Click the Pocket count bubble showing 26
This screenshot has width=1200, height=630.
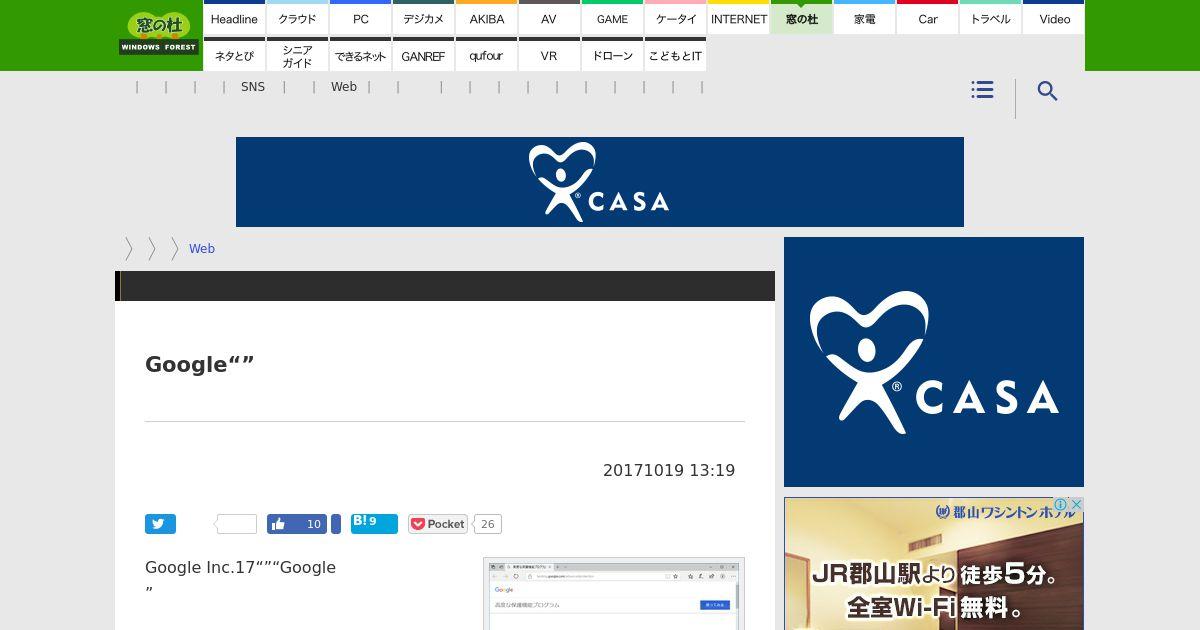pyautogui.click(x=487, y=524)
